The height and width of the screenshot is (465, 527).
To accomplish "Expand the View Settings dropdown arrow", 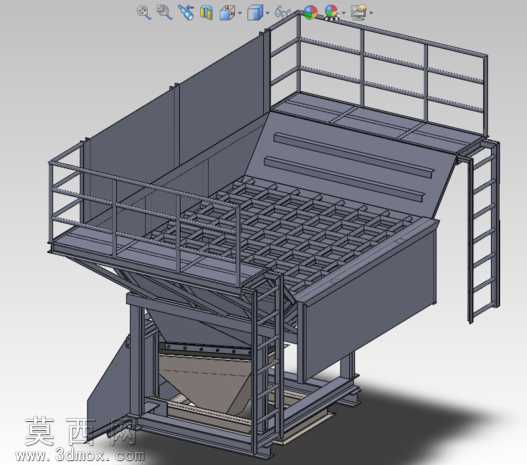I will click(371, 13).
